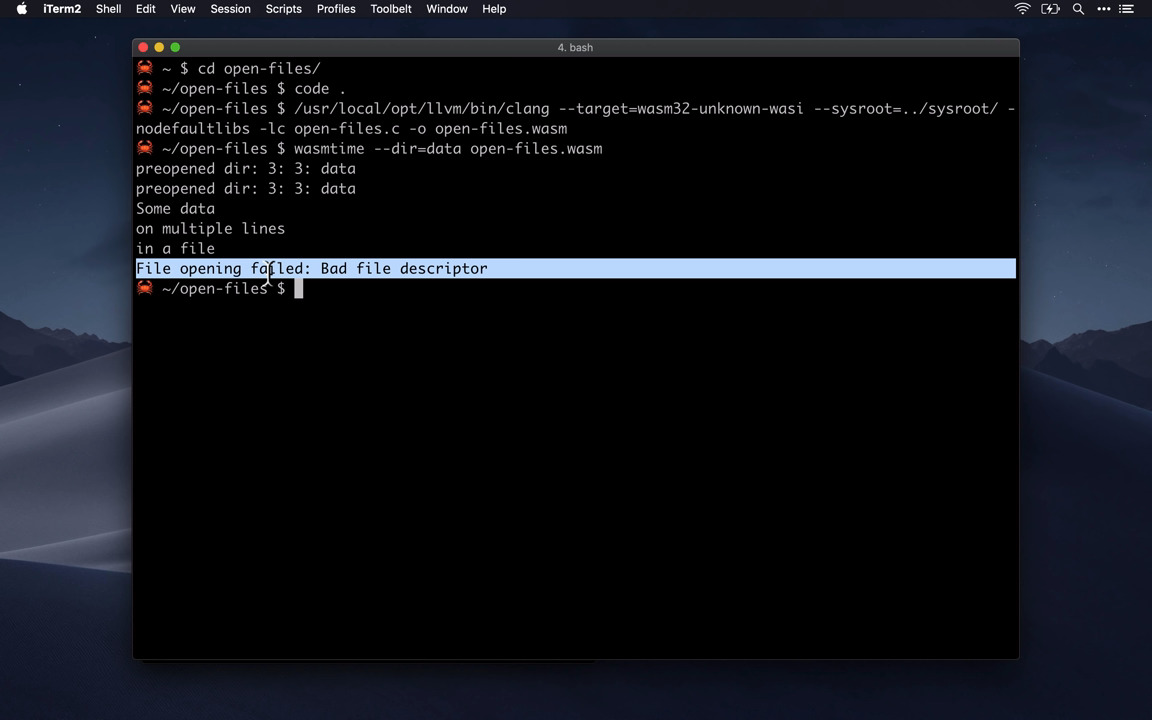This screenshot has width=1152, height=720.
Task: Click the terminal cursor block at the prompt
Action: pyautogui.click(x=298, y=289)
